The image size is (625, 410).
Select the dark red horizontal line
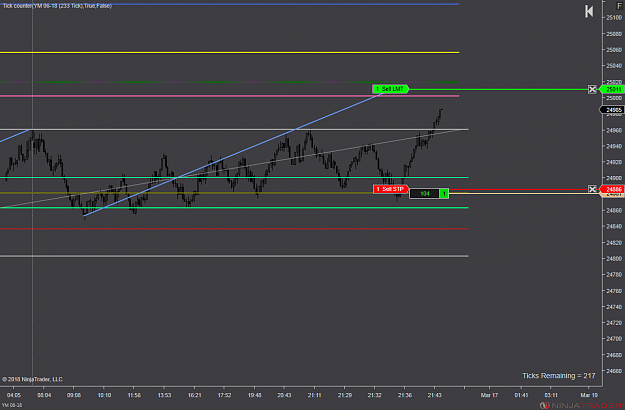tap(234, 229)
